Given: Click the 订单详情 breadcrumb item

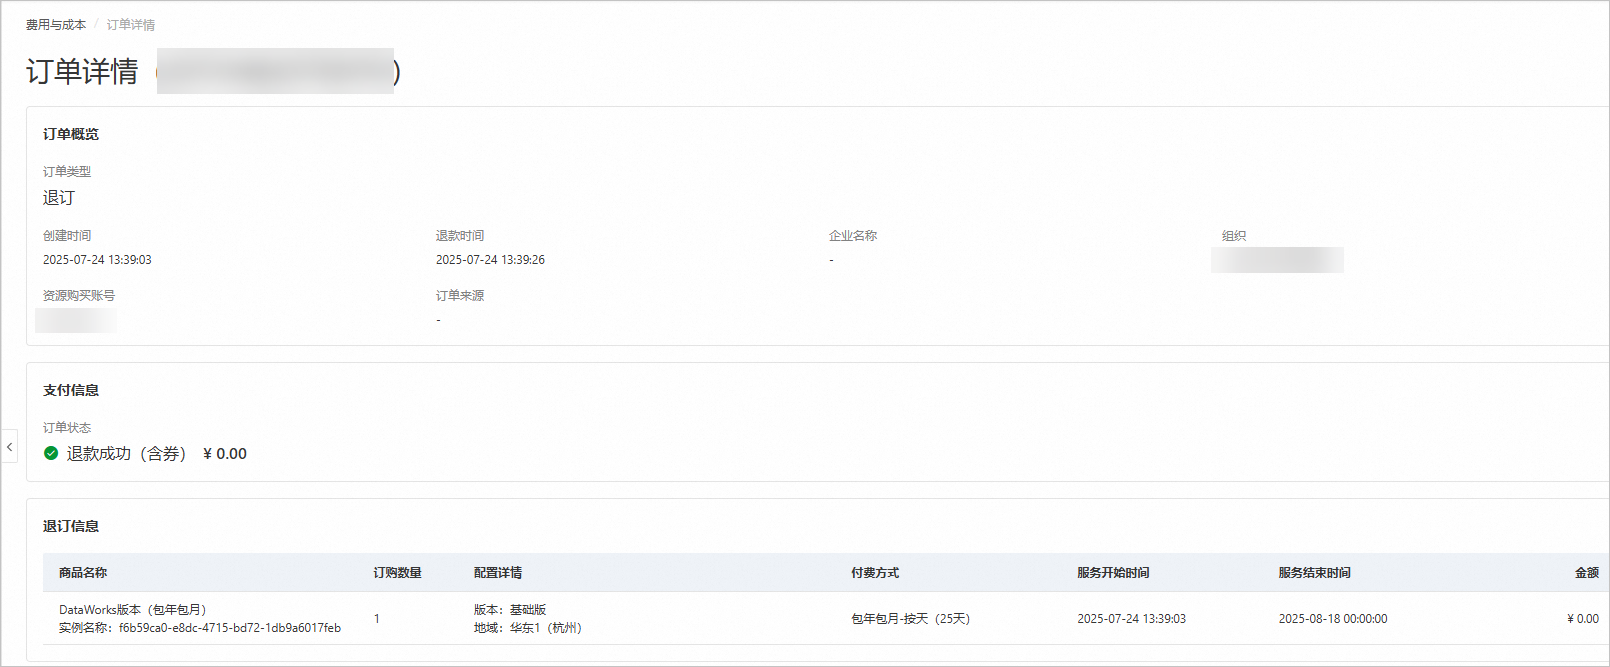Looking at the screenshot, I should click(131, 25).
